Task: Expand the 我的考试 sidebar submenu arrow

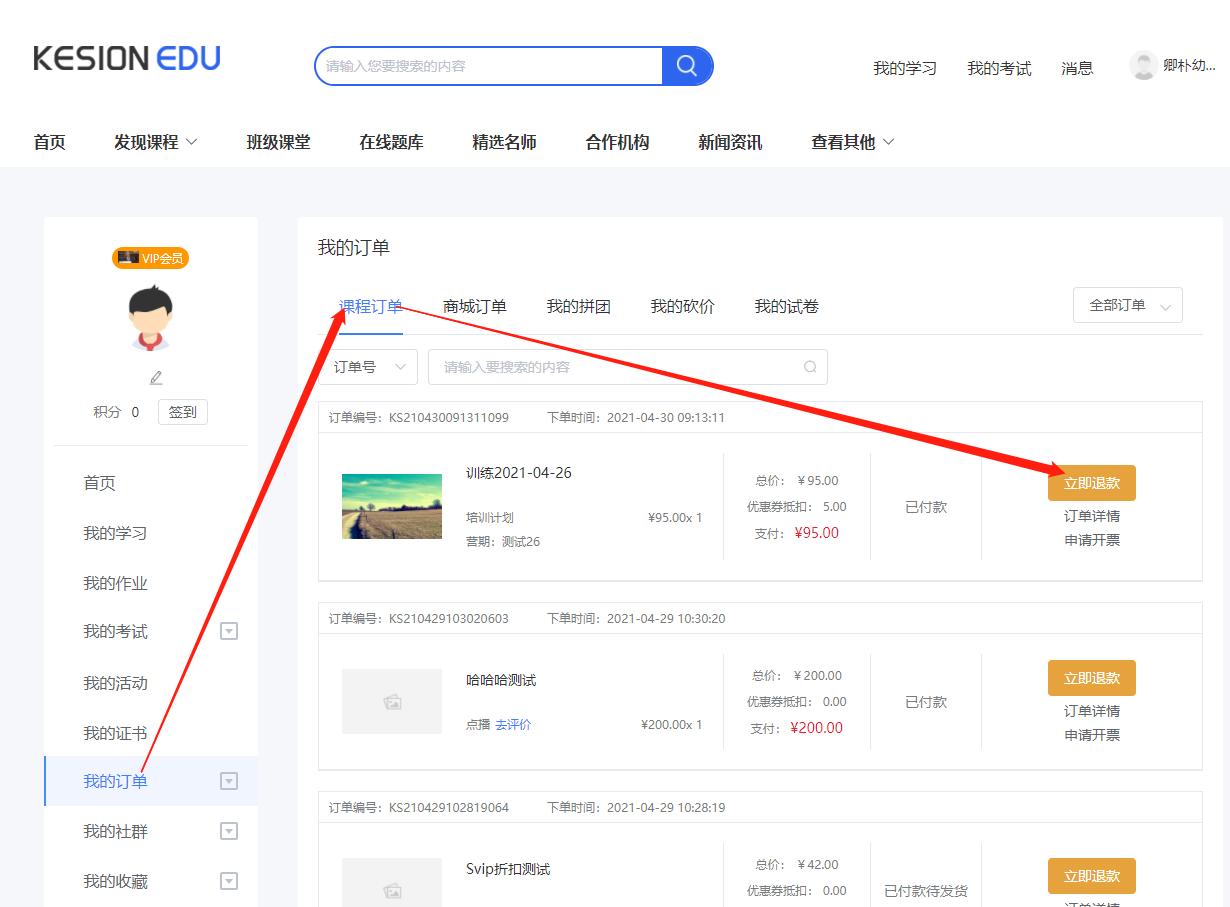Action: pos(229,631)
